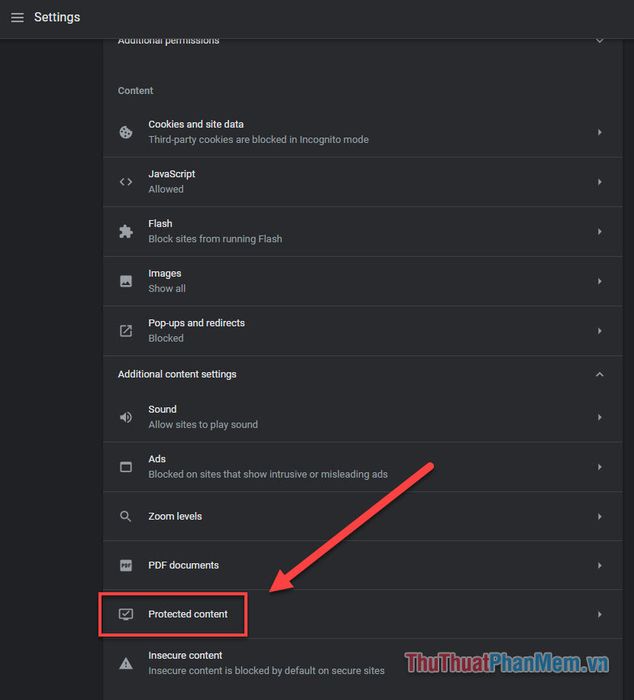Click the PDF documents icon
This screenshot has width=634, height=700.
[126, 565]
